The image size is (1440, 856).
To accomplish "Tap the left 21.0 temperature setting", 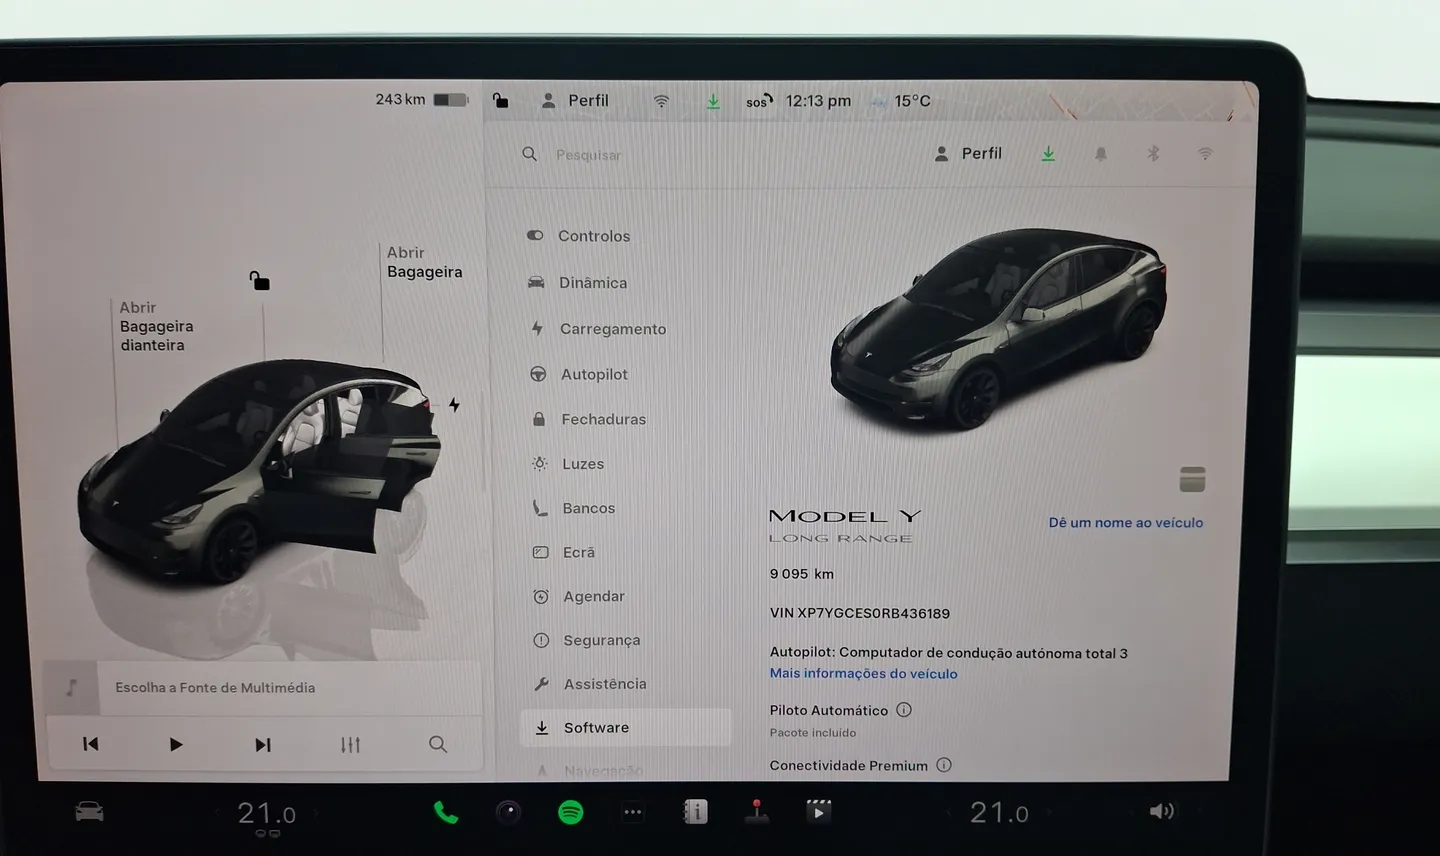I will pyautogui.click(x=266, y=814).
